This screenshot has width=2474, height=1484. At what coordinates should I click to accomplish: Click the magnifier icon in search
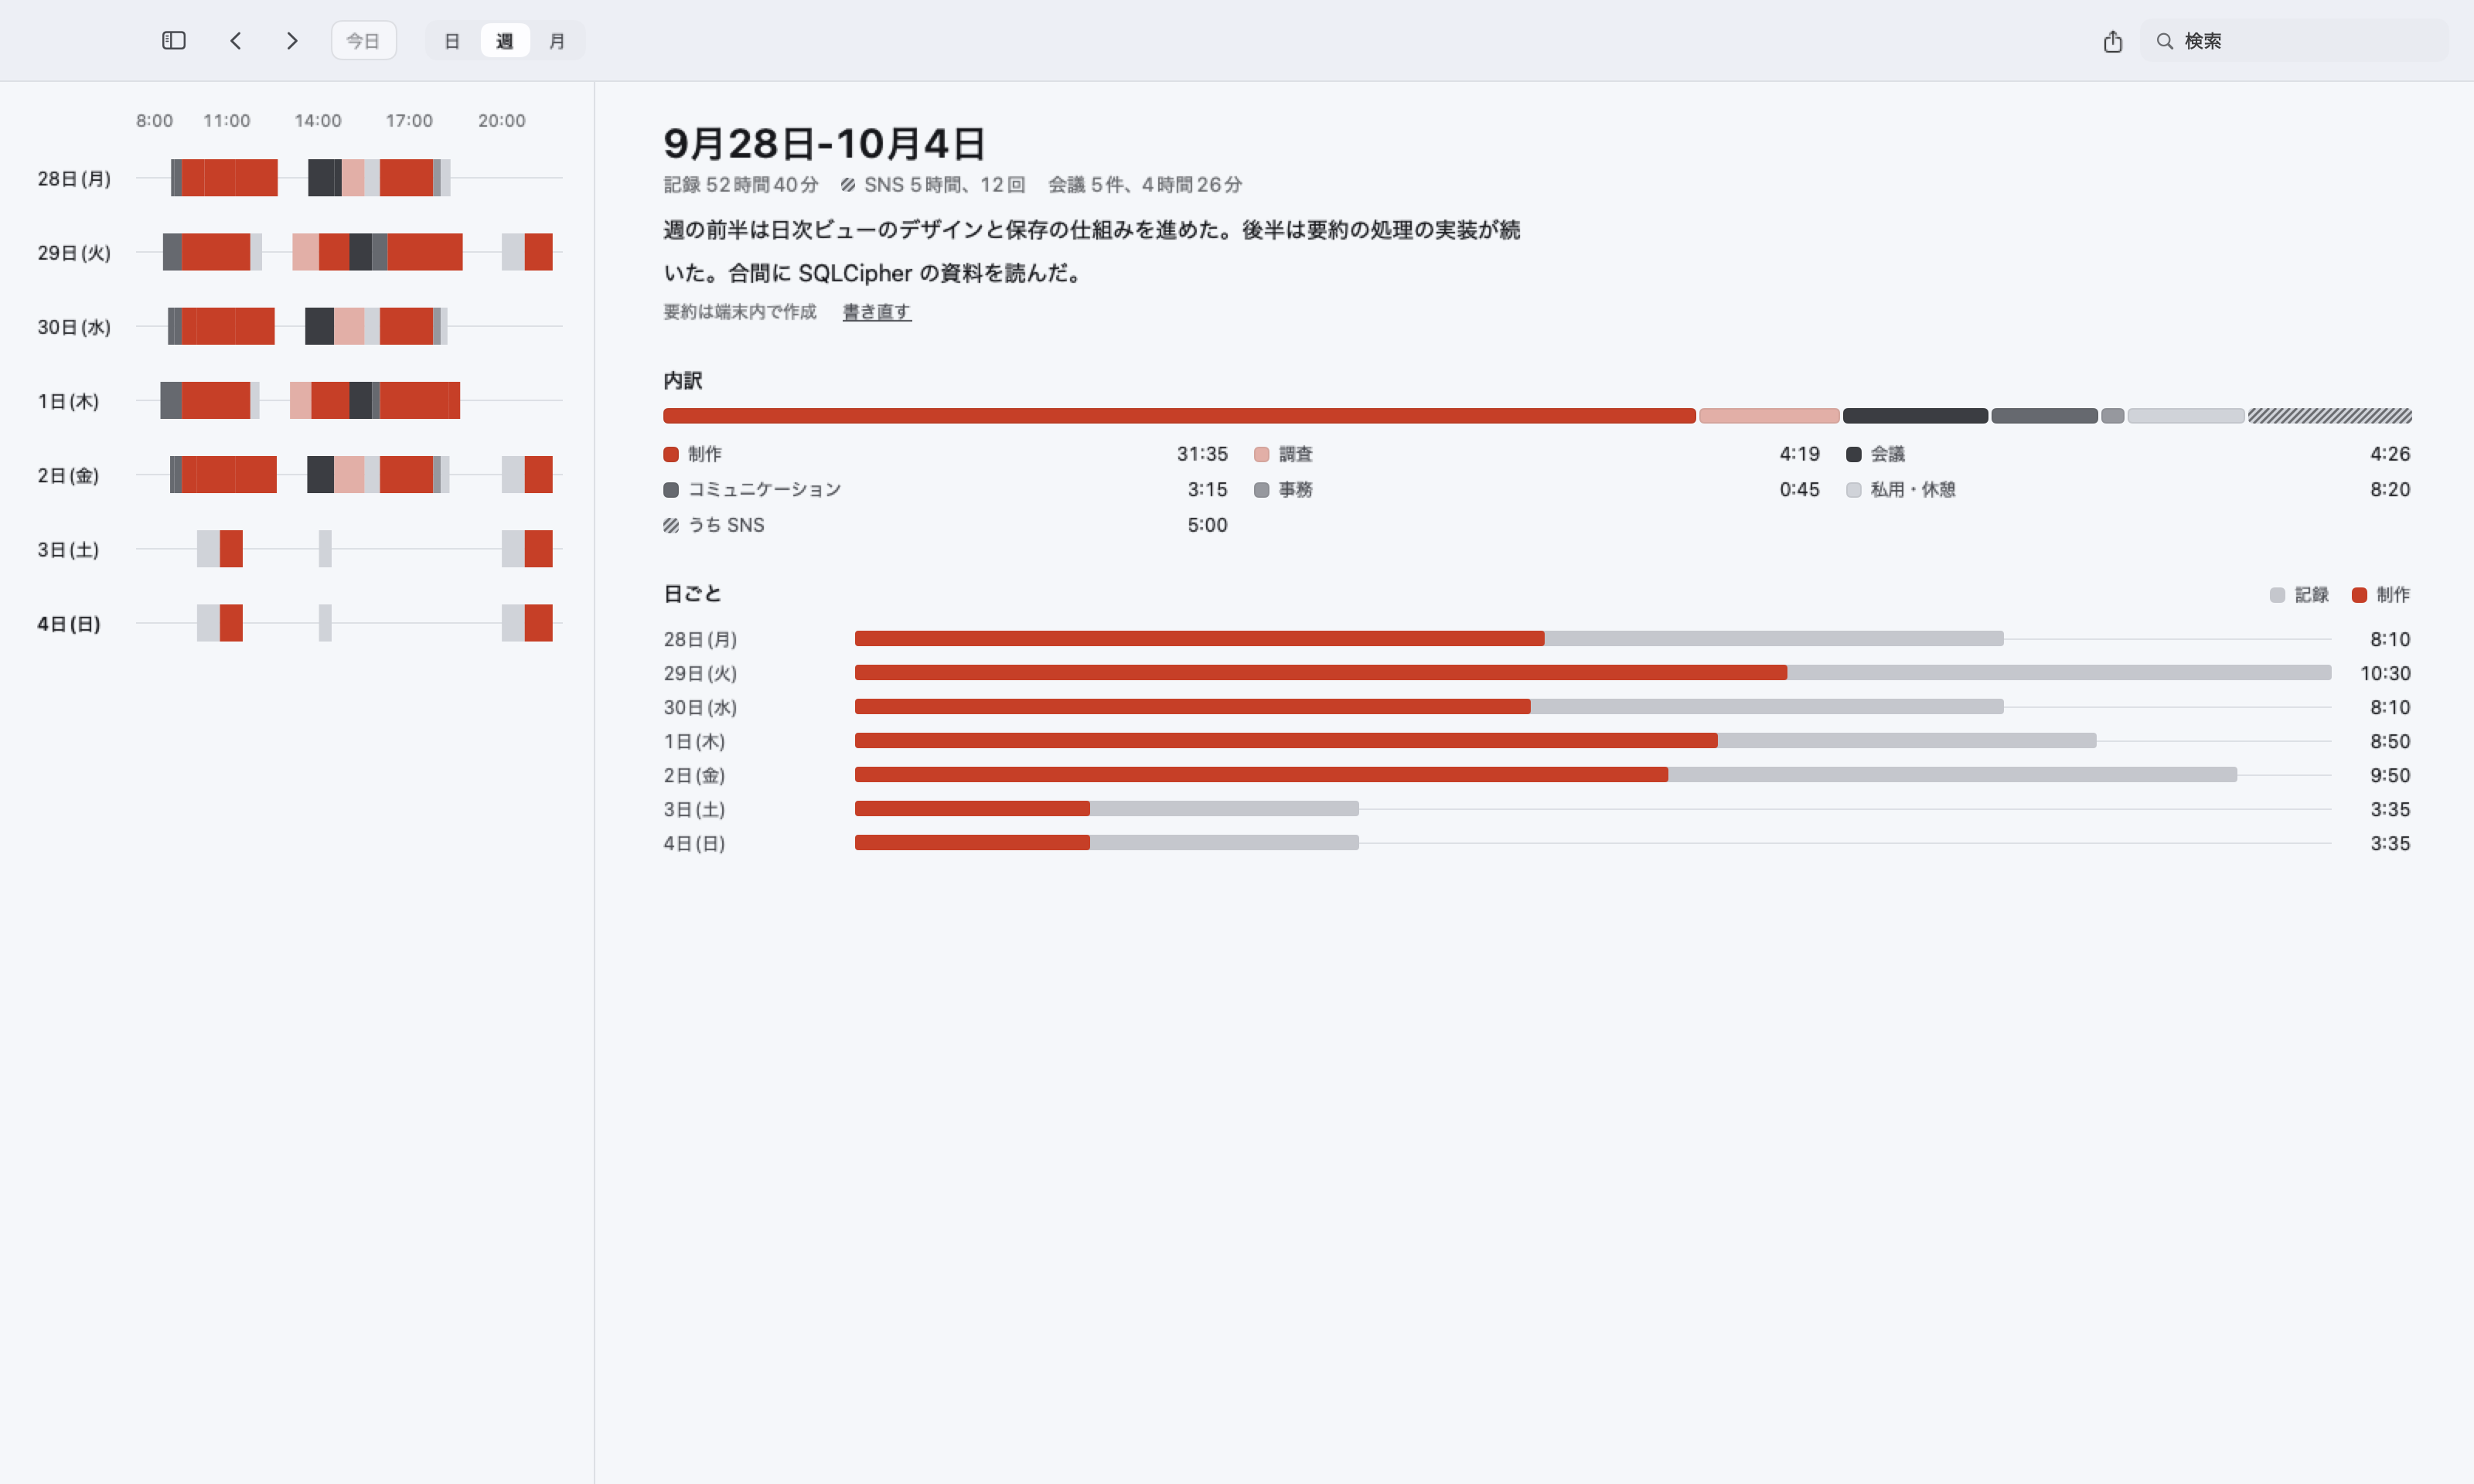point(2165,41)
